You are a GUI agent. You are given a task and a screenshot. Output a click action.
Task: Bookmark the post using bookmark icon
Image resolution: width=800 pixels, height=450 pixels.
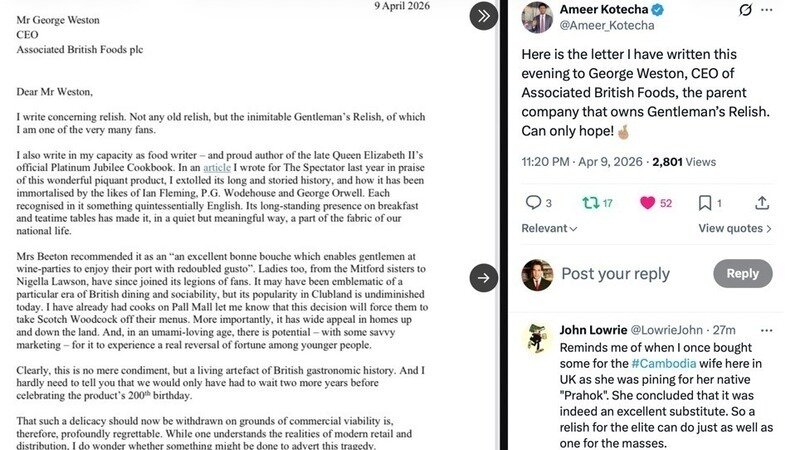point(705,203)
